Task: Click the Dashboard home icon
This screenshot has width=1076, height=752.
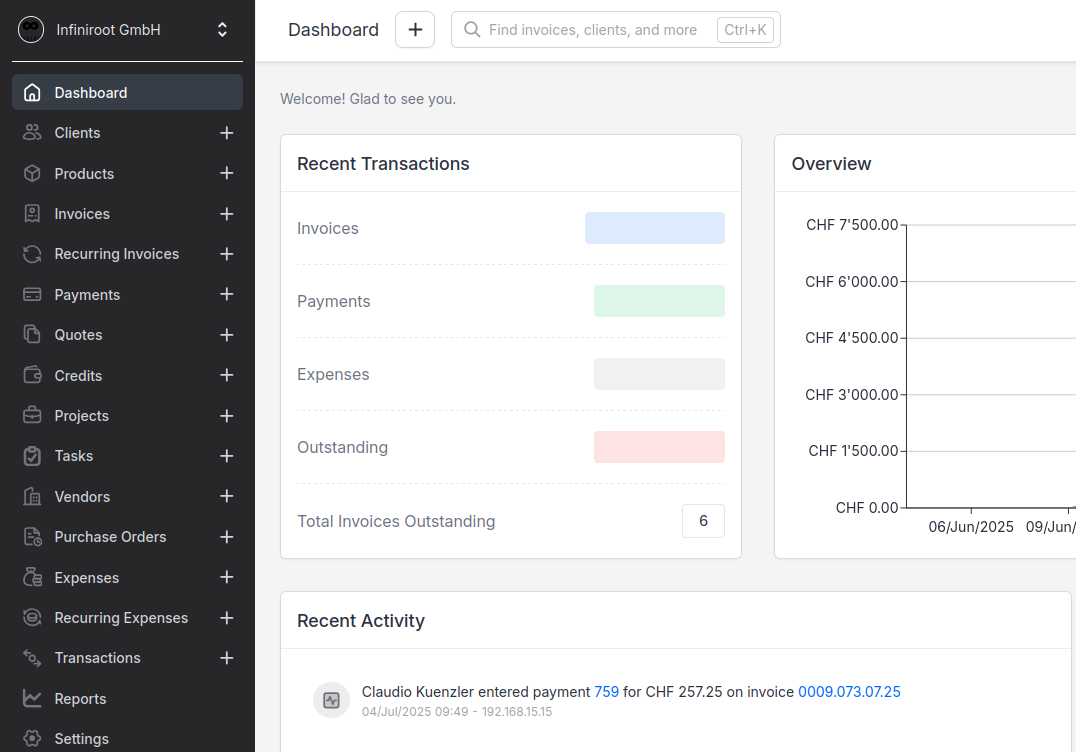Action: 32,93
